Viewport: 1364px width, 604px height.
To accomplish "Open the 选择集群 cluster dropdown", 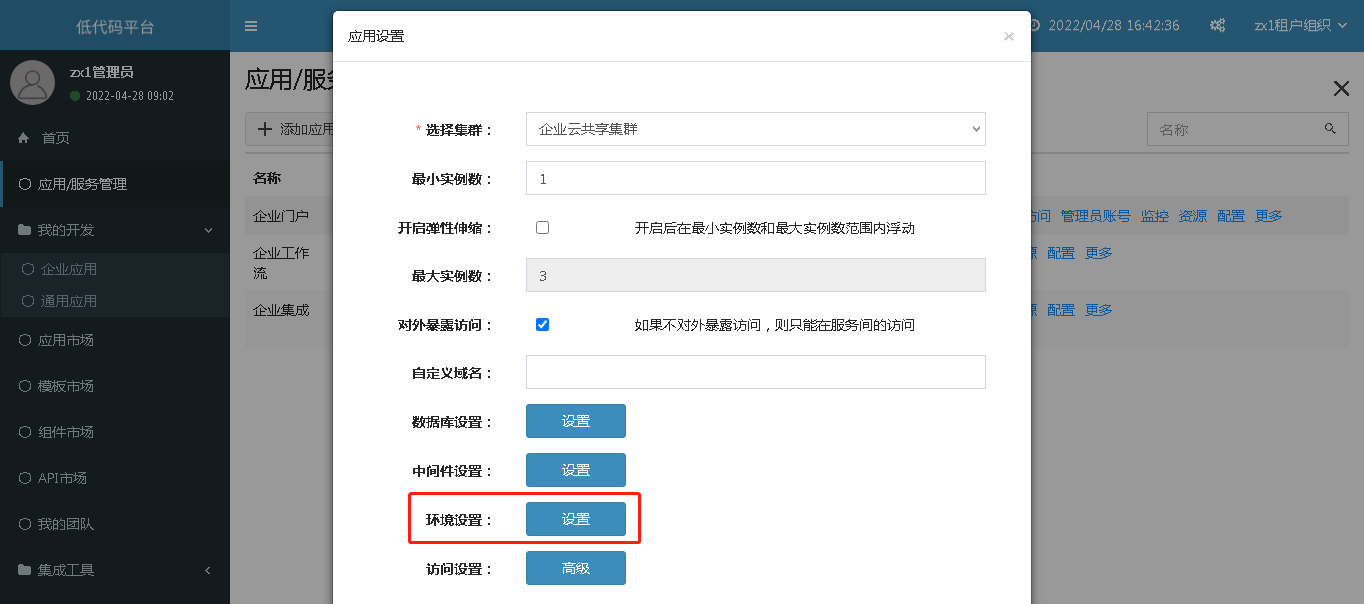I will pos(755,129).
